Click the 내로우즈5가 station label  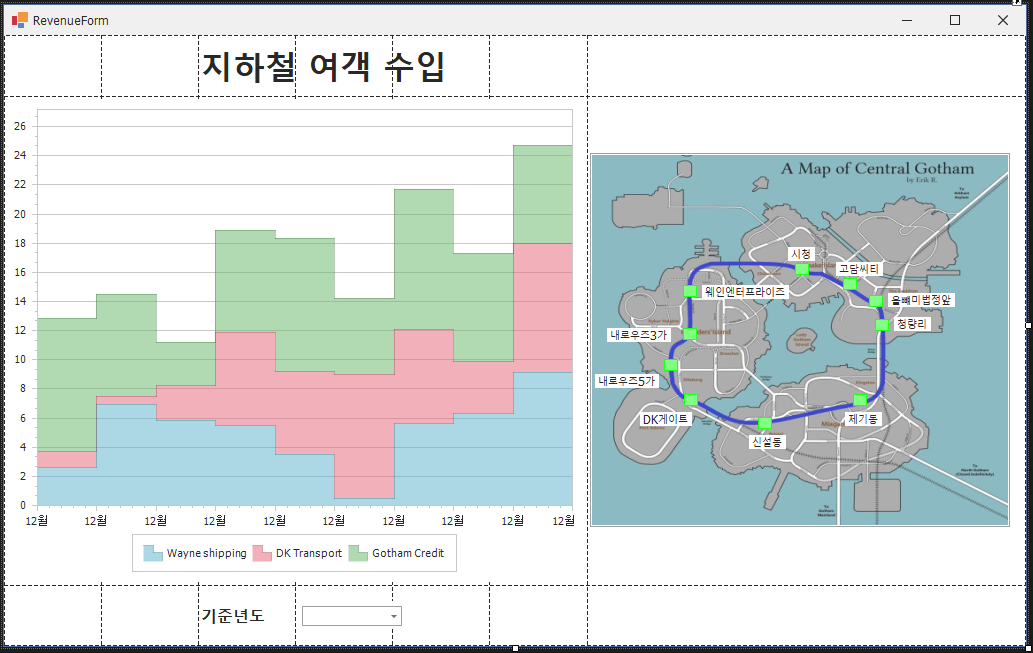pos(627,381)
